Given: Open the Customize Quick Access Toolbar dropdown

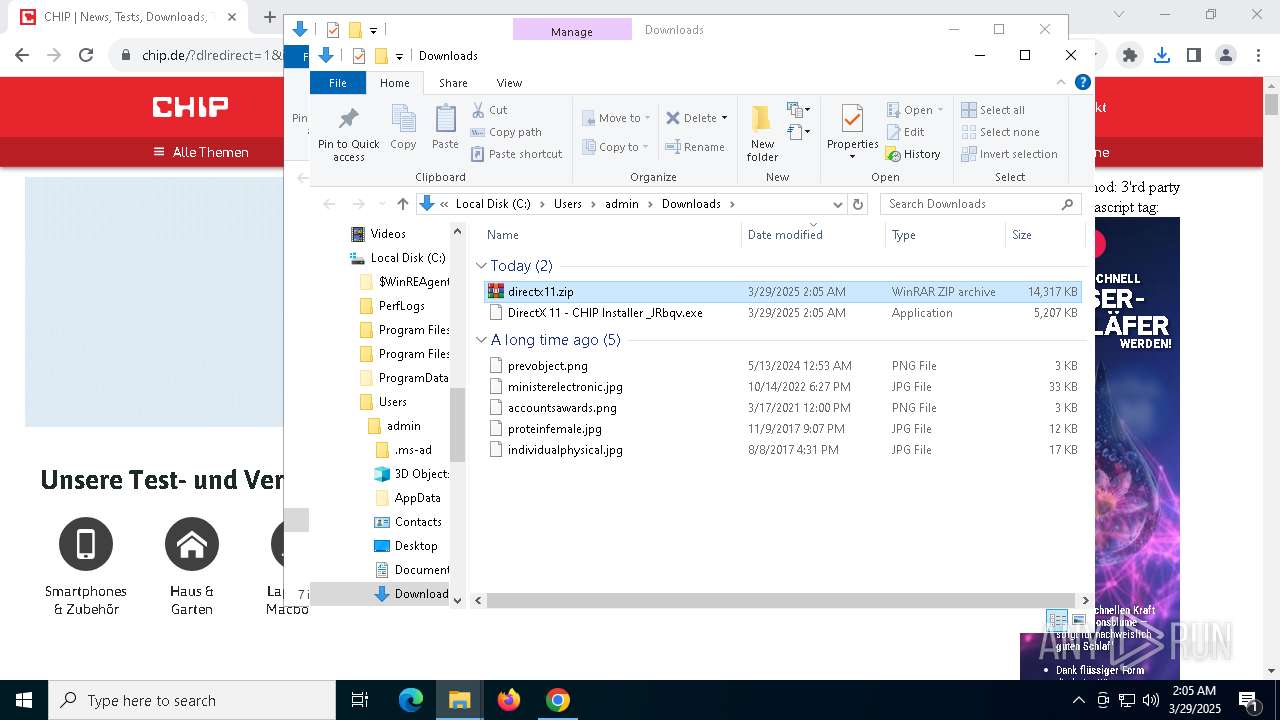Looking at the screenshot, I should pos(399,56).
